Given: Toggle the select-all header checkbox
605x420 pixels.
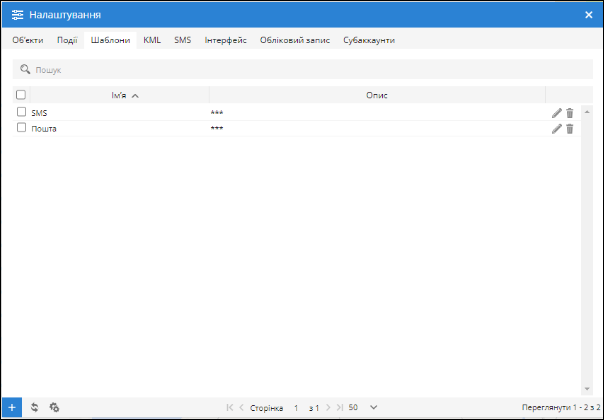Looking at the screenshot, I should (x=21, y=94).
